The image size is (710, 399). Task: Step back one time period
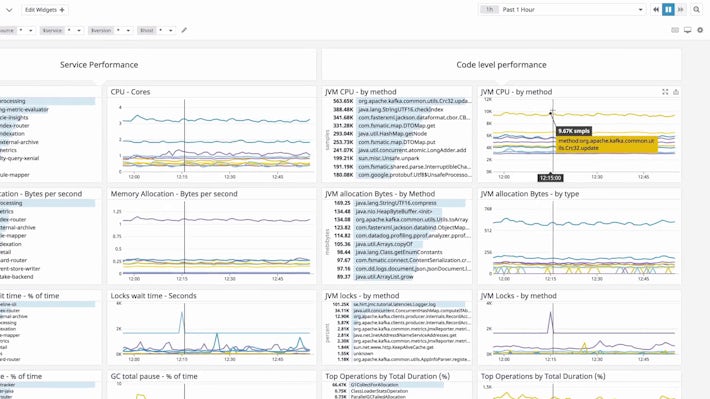(x=656, y=10)
